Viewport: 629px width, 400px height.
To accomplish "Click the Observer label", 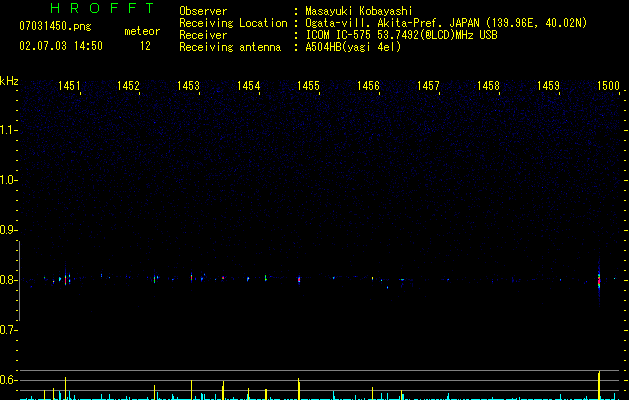I will [203, 11].
